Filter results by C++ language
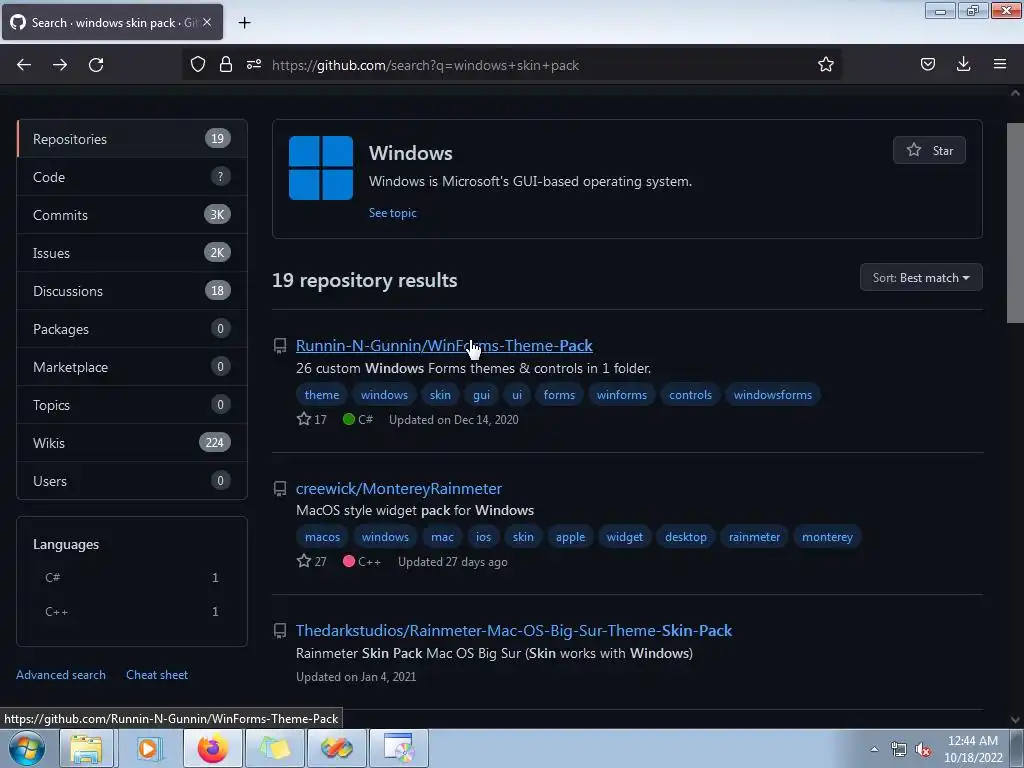This screenshot has height=768, width=1024. pyautogui.click(x=132, y=611)
